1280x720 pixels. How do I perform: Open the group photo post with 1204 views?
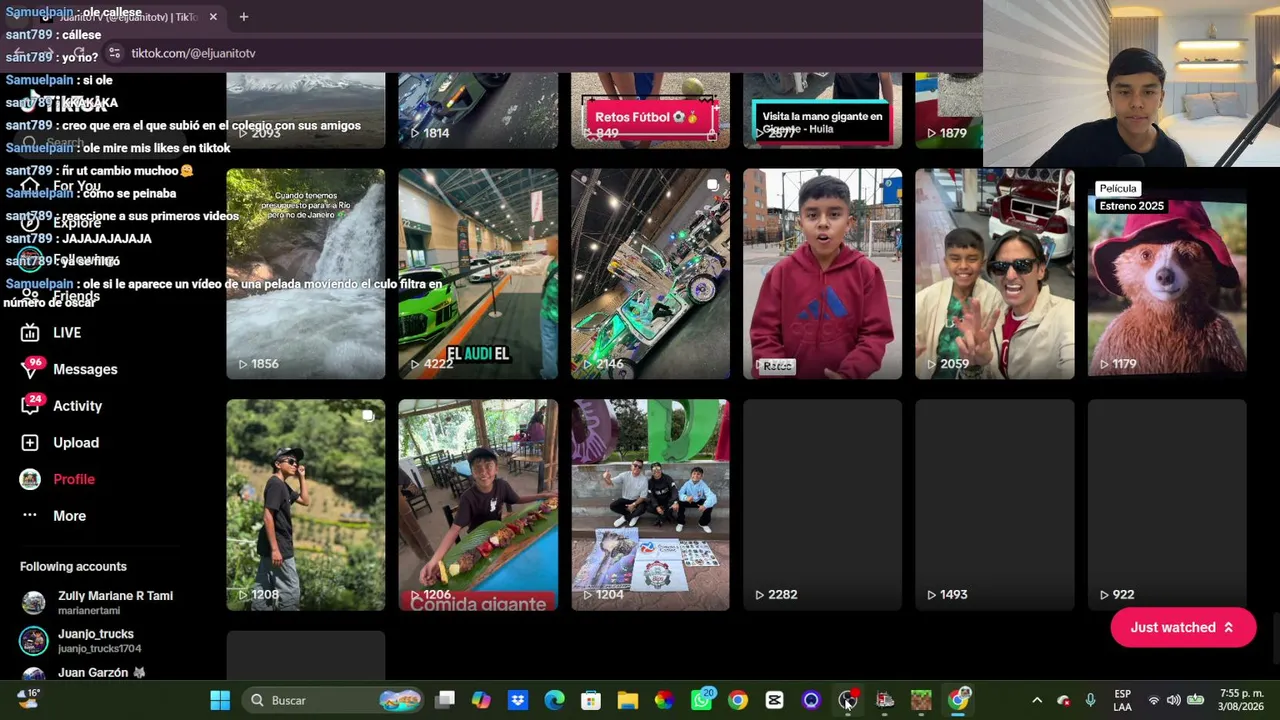click(x=650, y=505)
